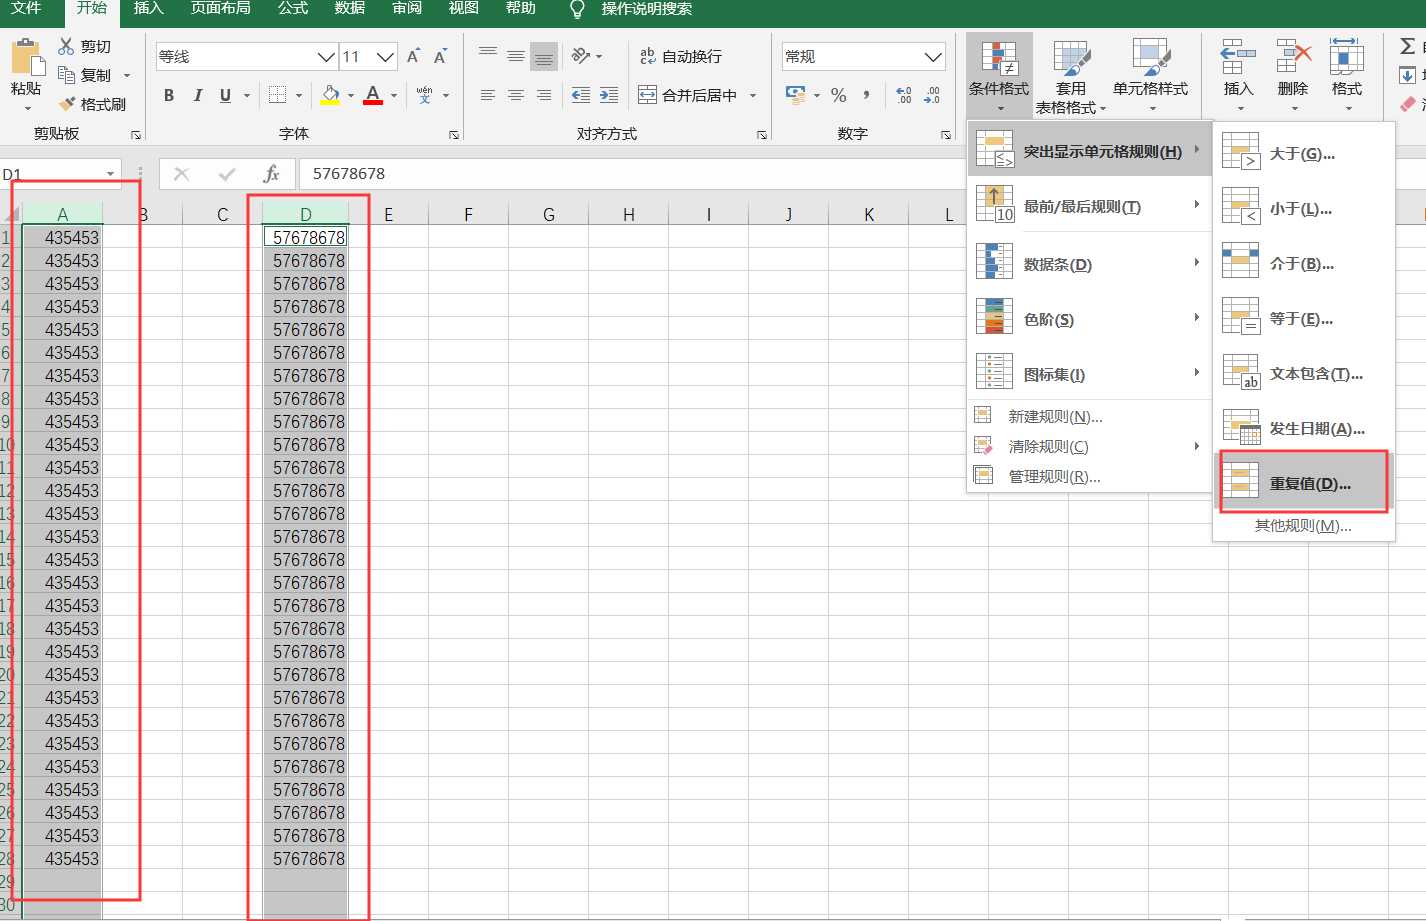Click the 操作说明搜索 search box
Viewport: 1426px width, 921px height.
[x=647, y=9]
